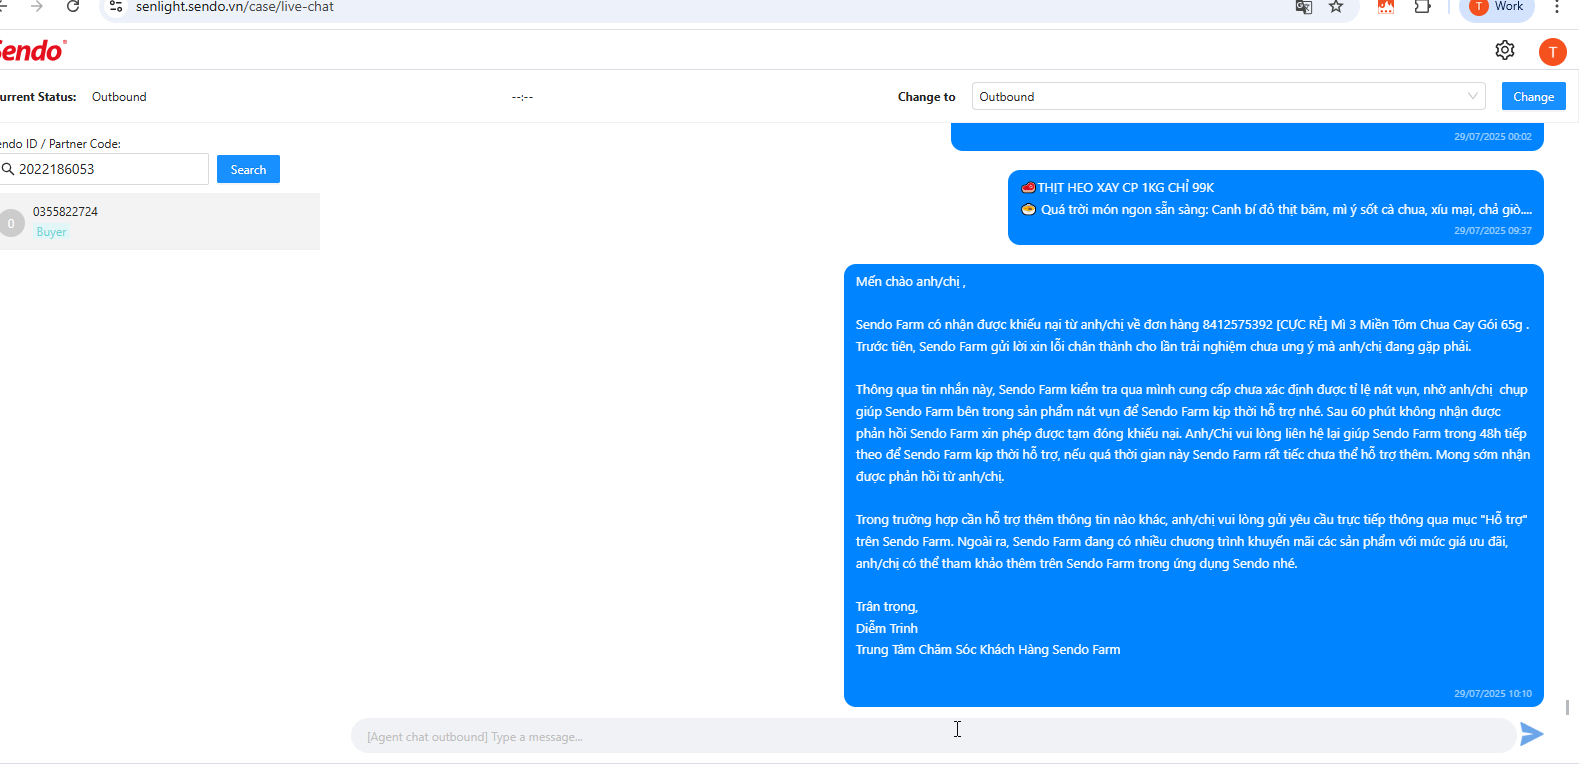Click Trung Tâm Chăm Sóc Khách Hàng line

coord(988,650)
